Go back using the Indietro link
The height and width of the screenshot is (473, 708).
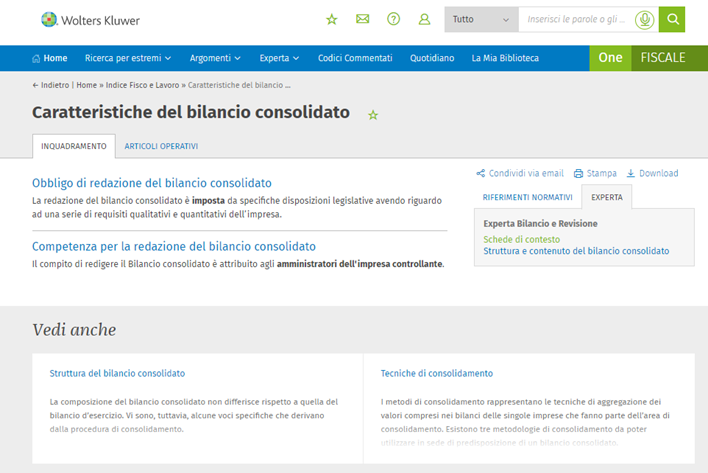(50, 85)
